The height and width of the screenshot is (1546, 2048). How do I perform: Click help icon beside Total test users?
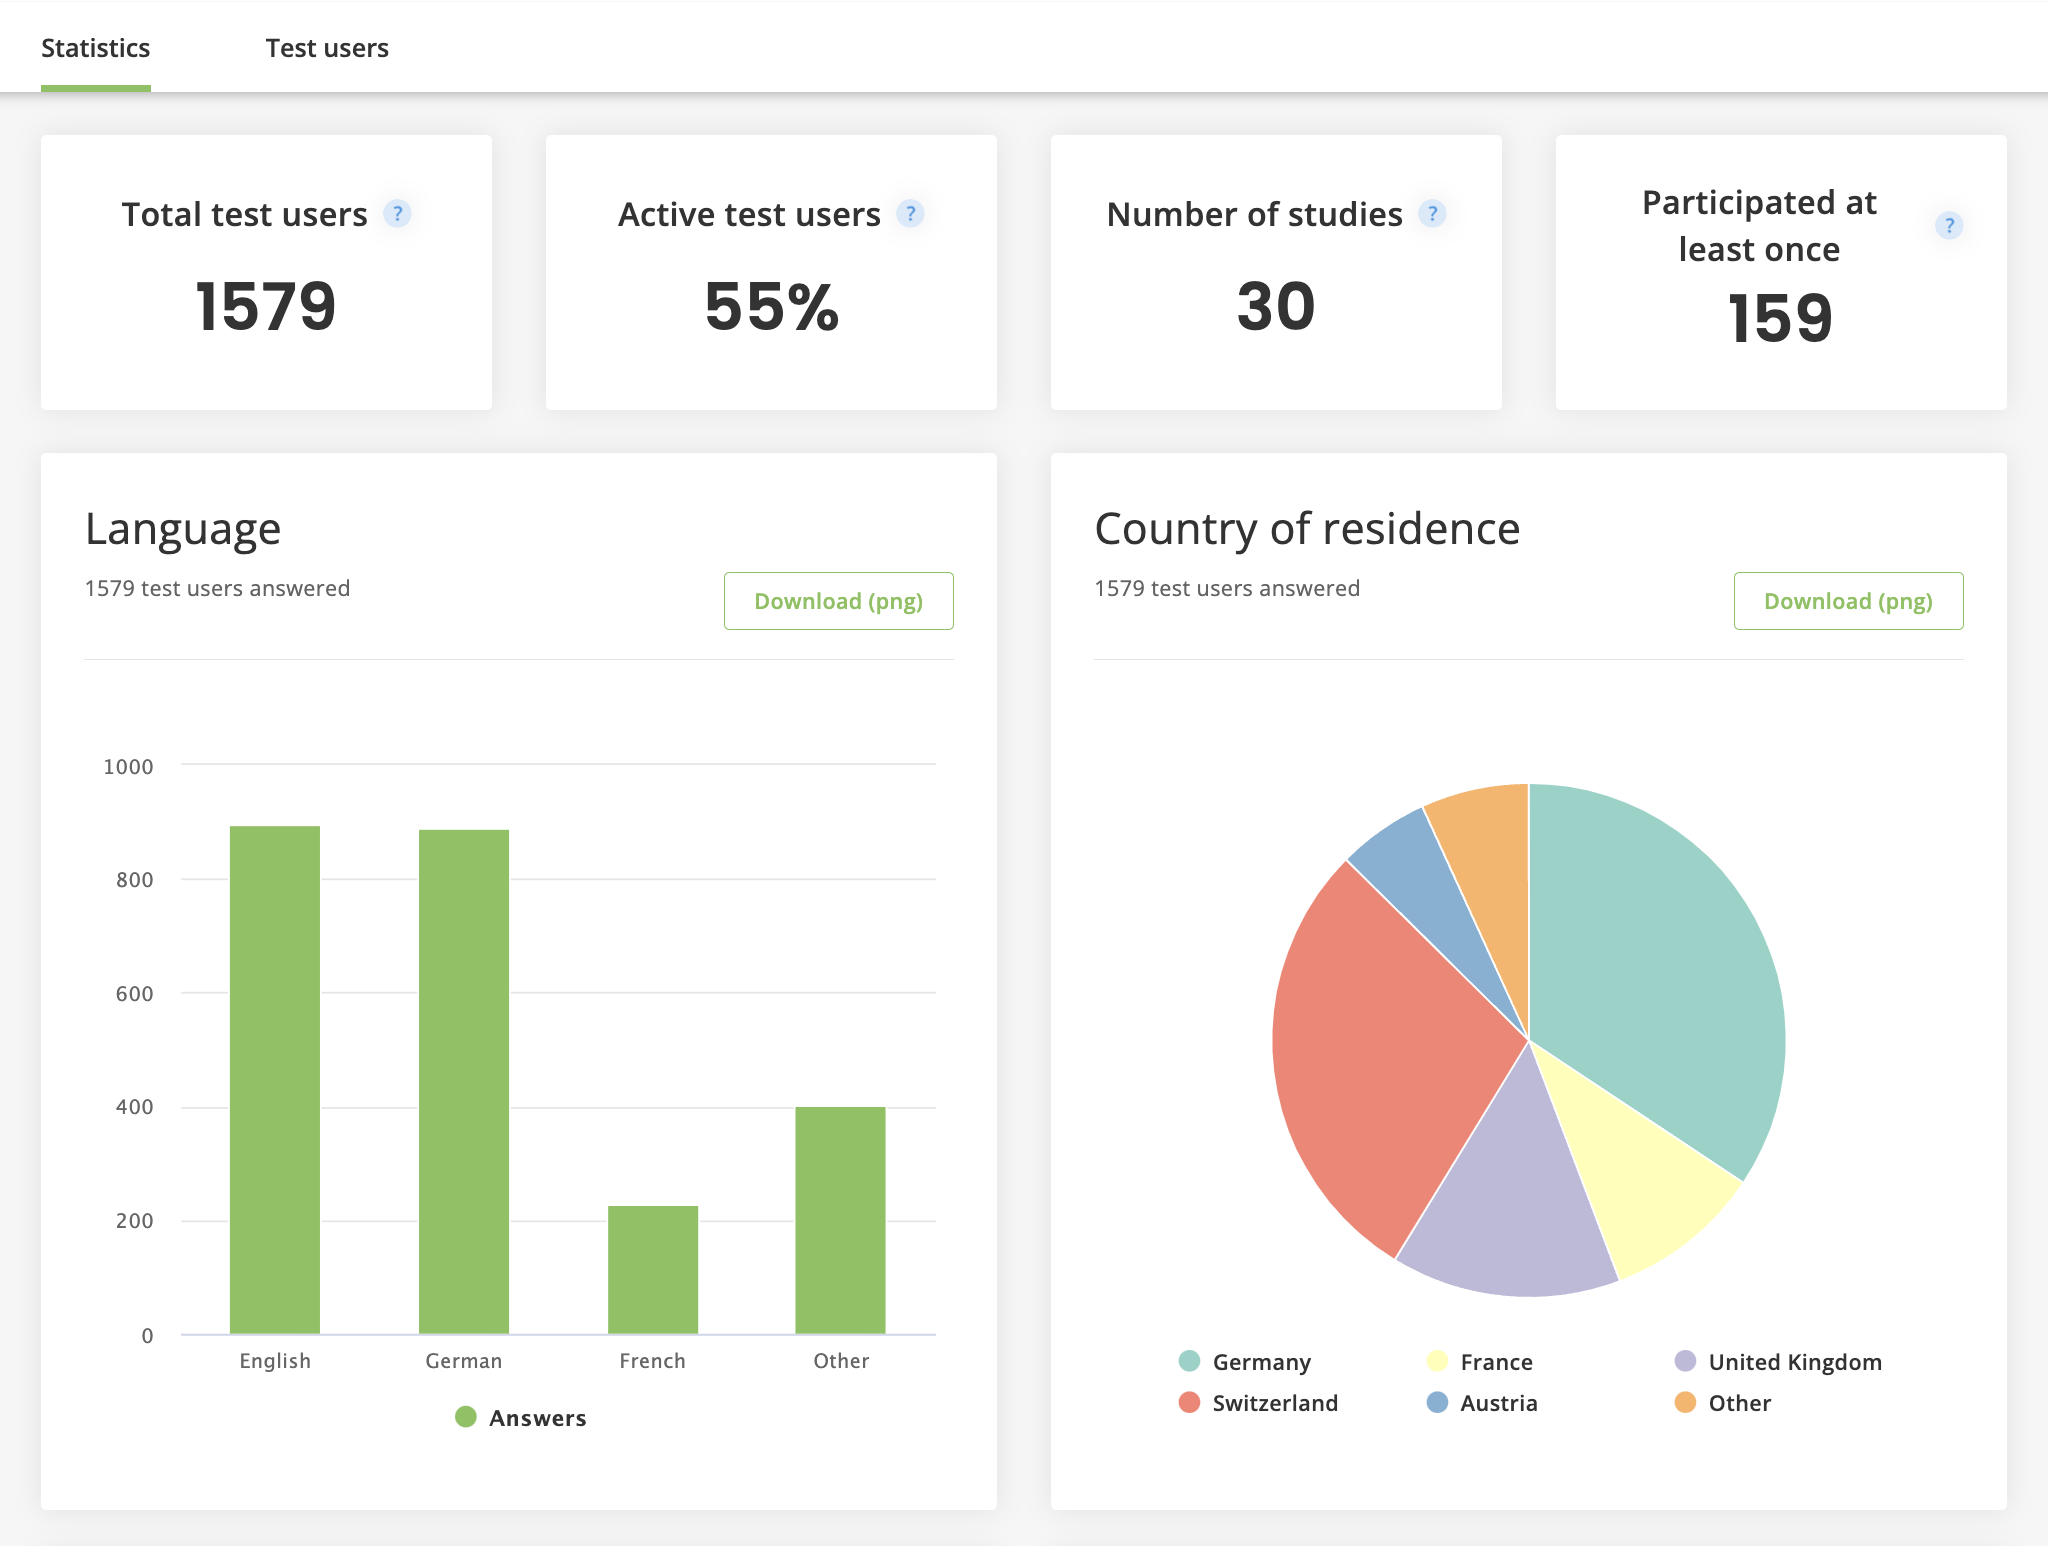[x=397, y=214]
